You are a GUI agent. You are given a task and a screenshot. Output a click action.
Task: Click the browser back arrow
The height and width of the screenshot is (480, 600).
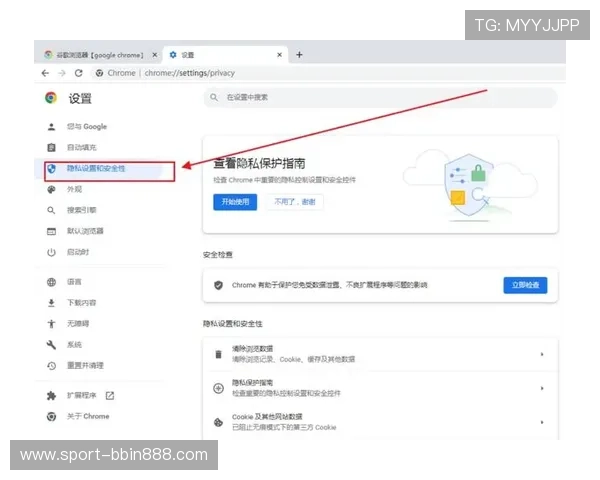45,73
